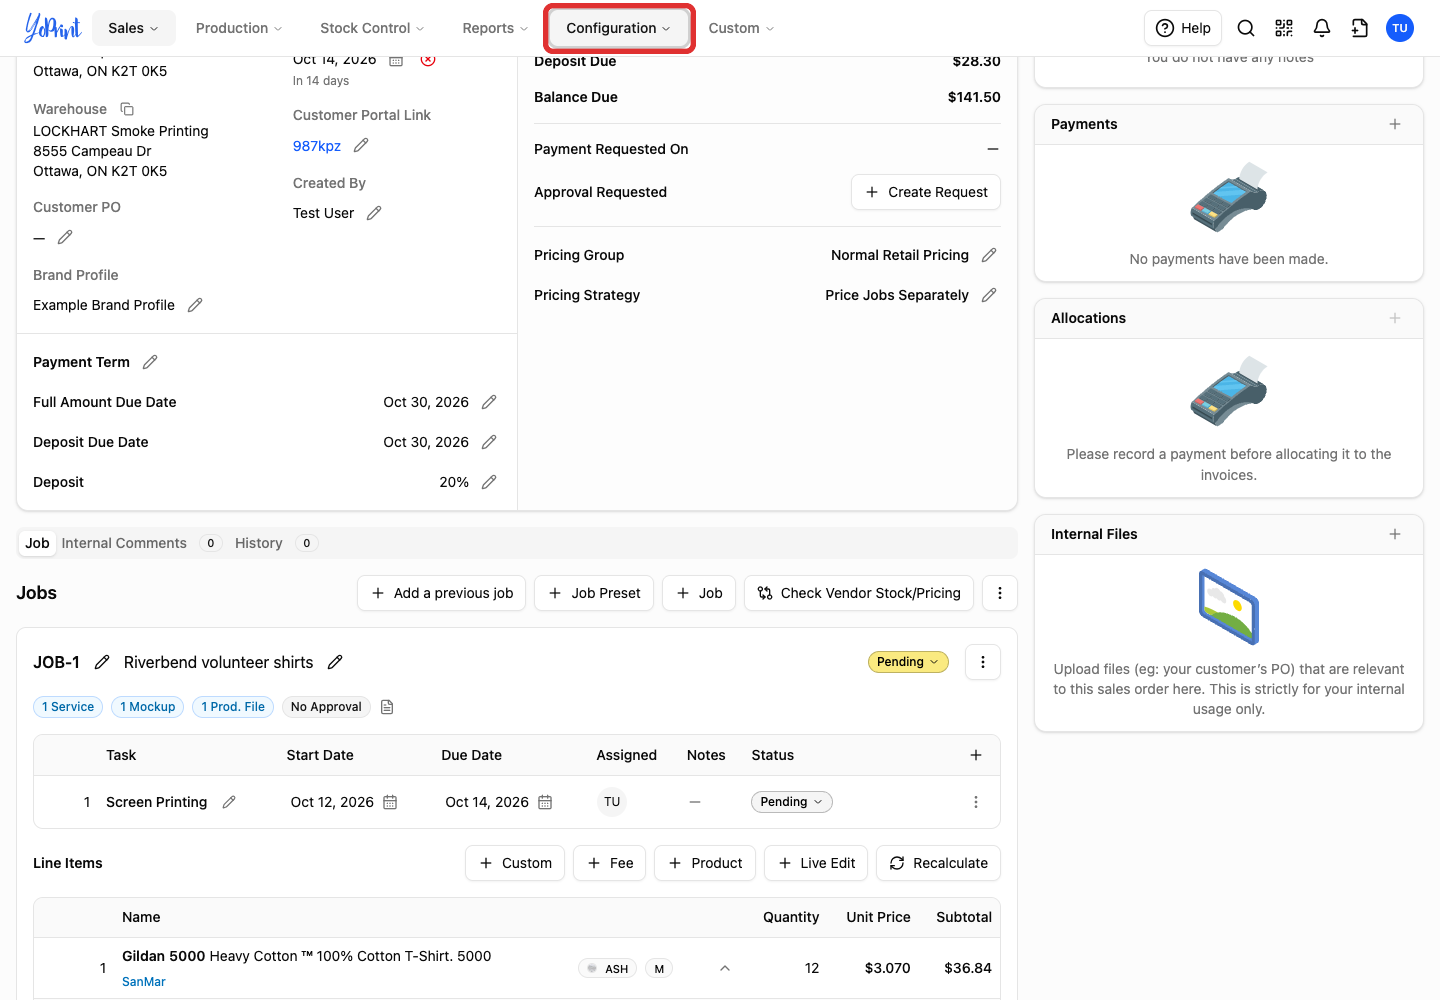
Task: Click the Recalculate button
Action: (x=938, y=863)
